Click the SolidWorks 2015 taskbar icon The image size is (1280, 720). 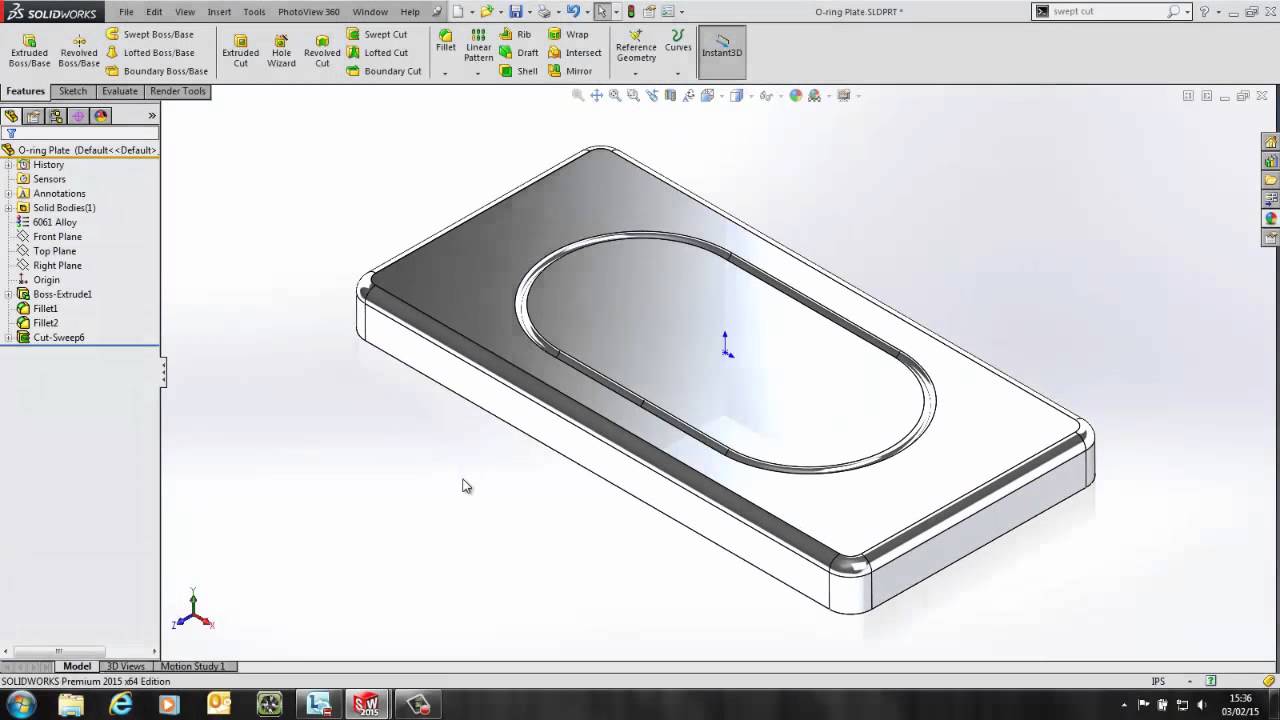[x=367, y=704]
